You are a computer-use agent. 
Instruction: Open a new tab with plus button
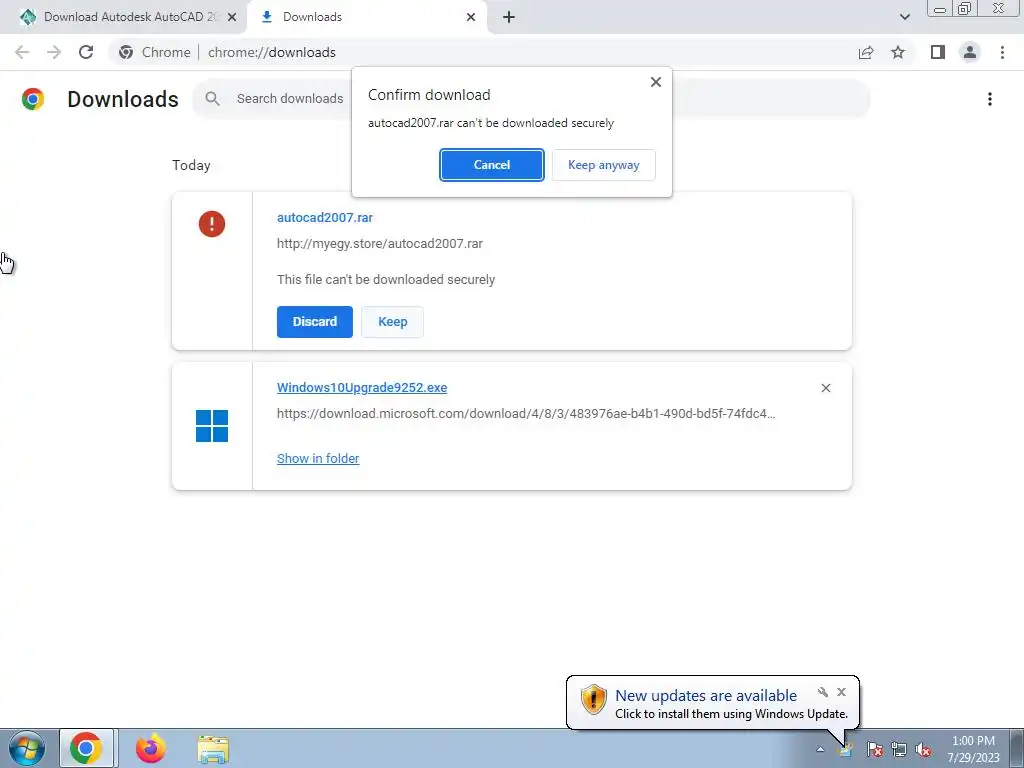(509, 17)
